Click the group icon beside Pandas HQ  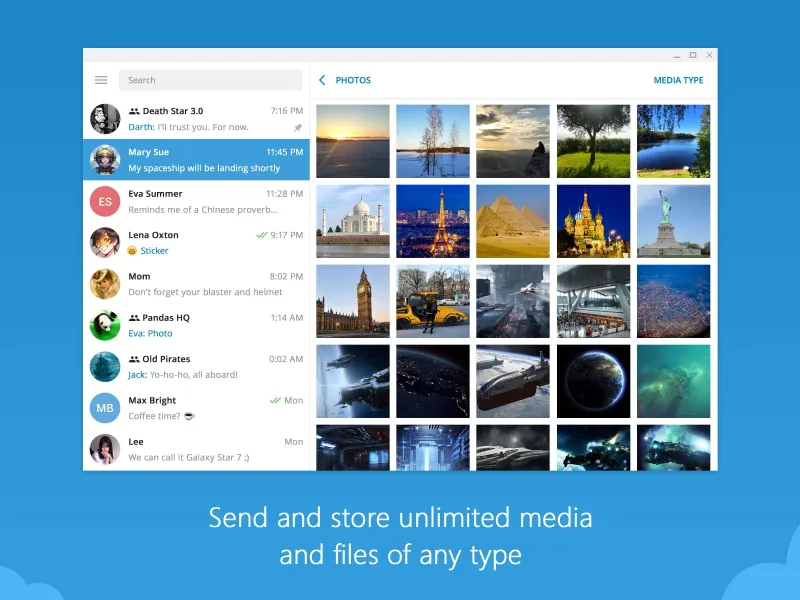[x=134, y=318]
